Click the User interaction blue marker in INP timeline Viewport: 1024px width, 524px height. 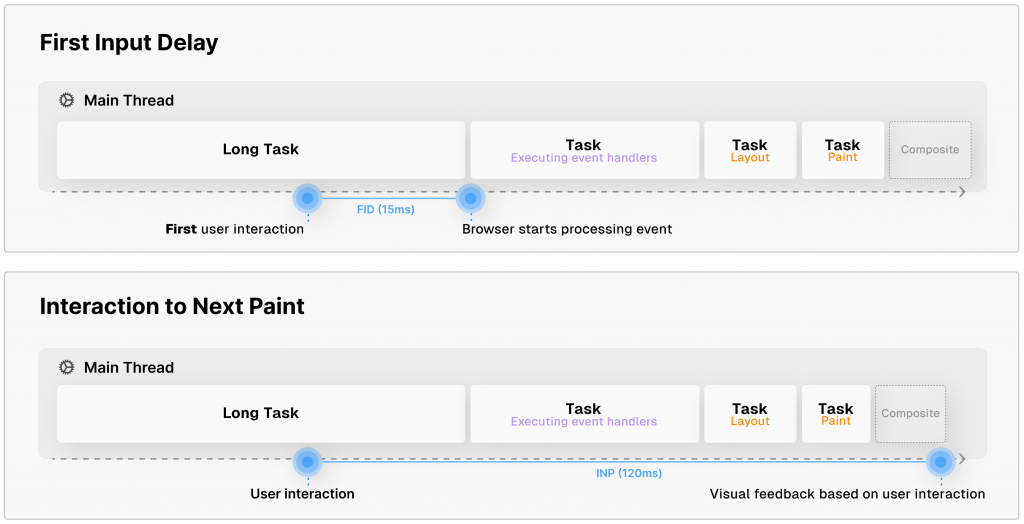pyautogui.click(x=307, y=462)
